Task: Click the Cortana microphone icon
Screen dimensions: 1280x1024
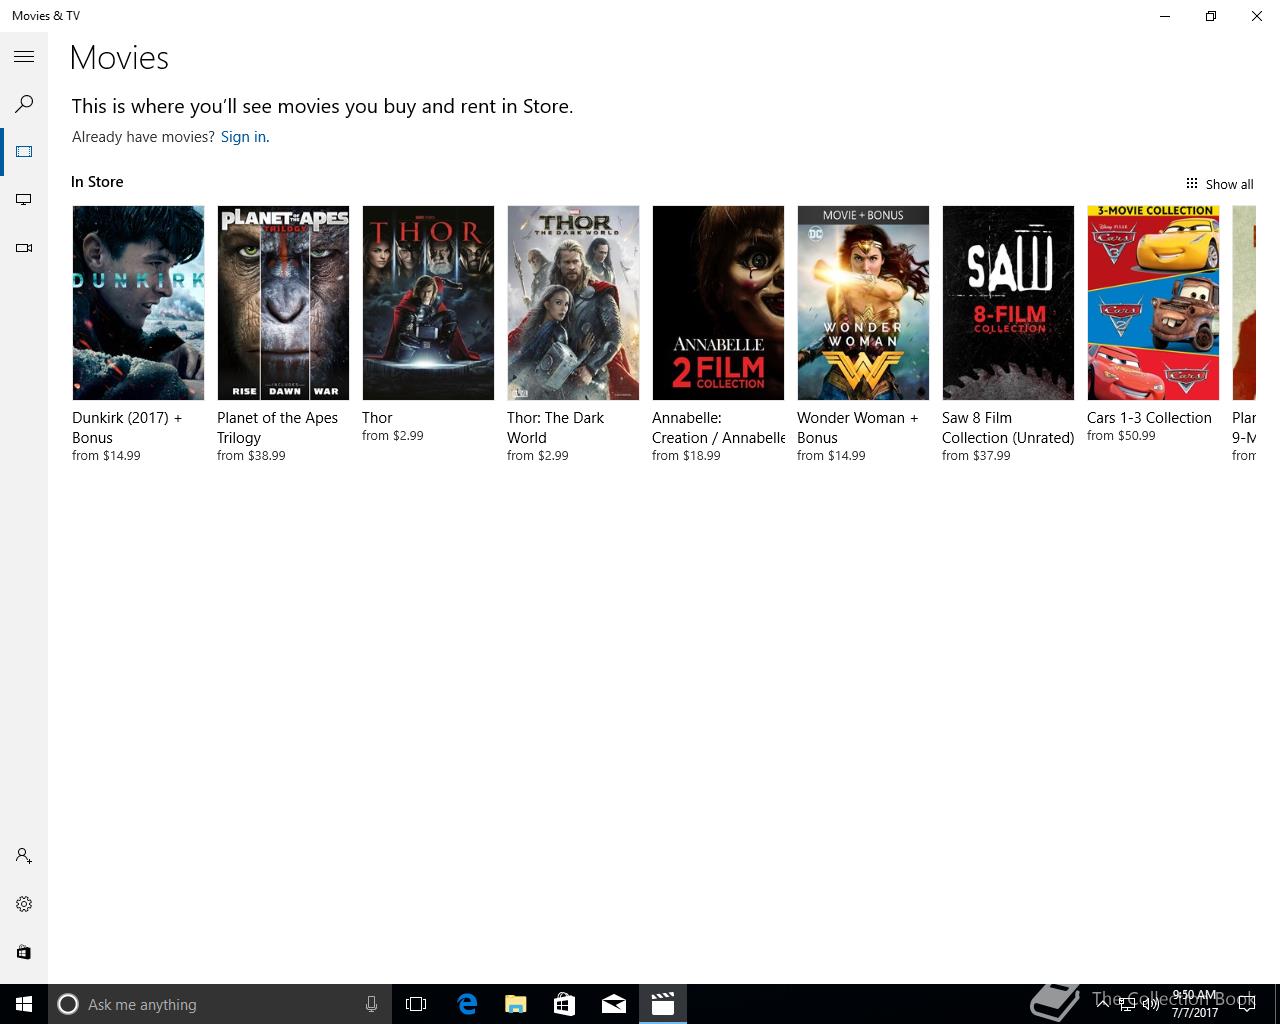Action: (371, 1004)
